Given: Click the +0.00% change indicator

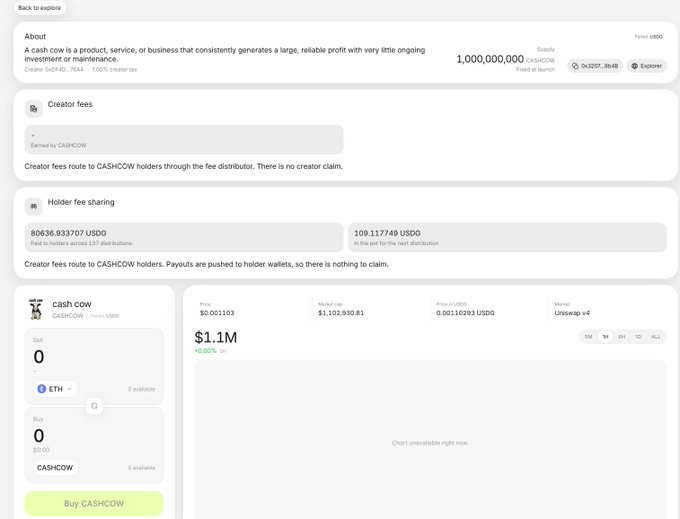Looking at the screenshot, I should point(205,351).
